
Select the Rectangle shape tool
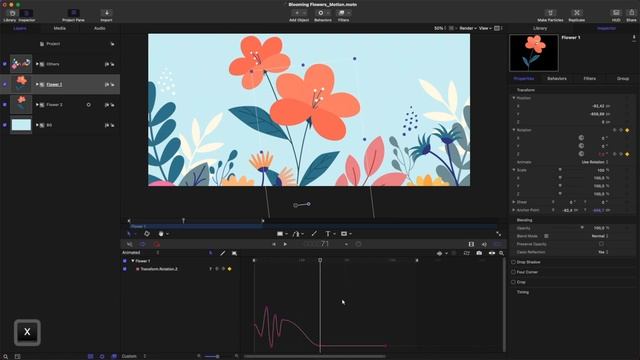click(x=280, y=234)
